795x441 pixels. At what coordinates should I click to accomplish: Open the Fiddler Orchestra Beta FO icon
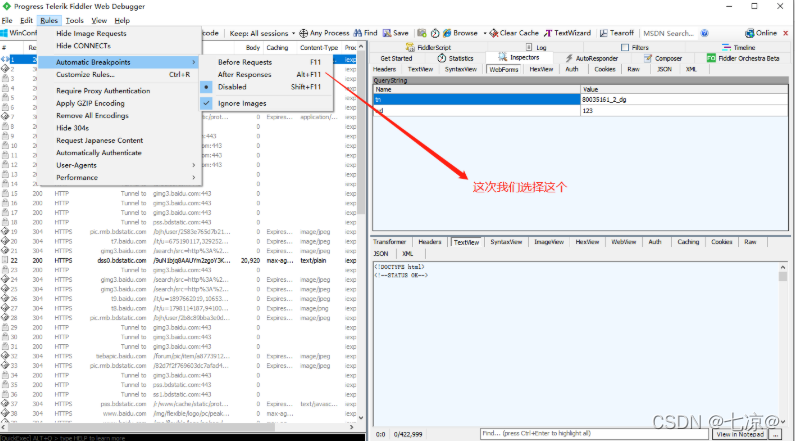(x=711, y=58)
